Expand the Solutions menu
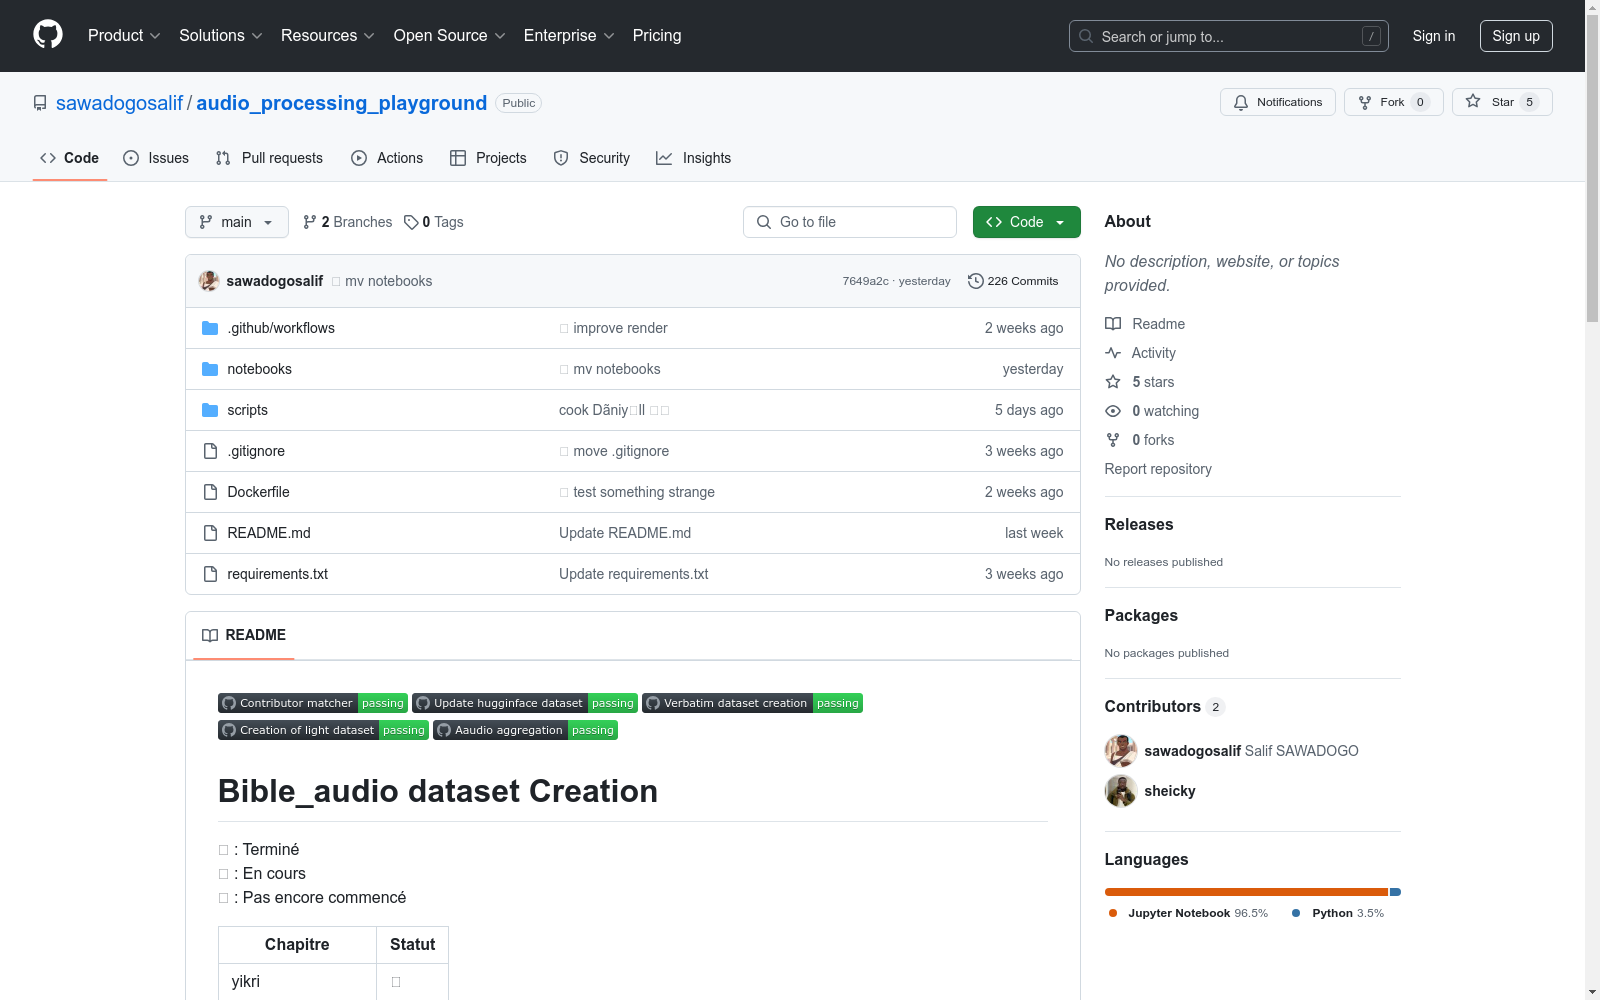The image size is (1600, 1000). (x=221, y=36)
